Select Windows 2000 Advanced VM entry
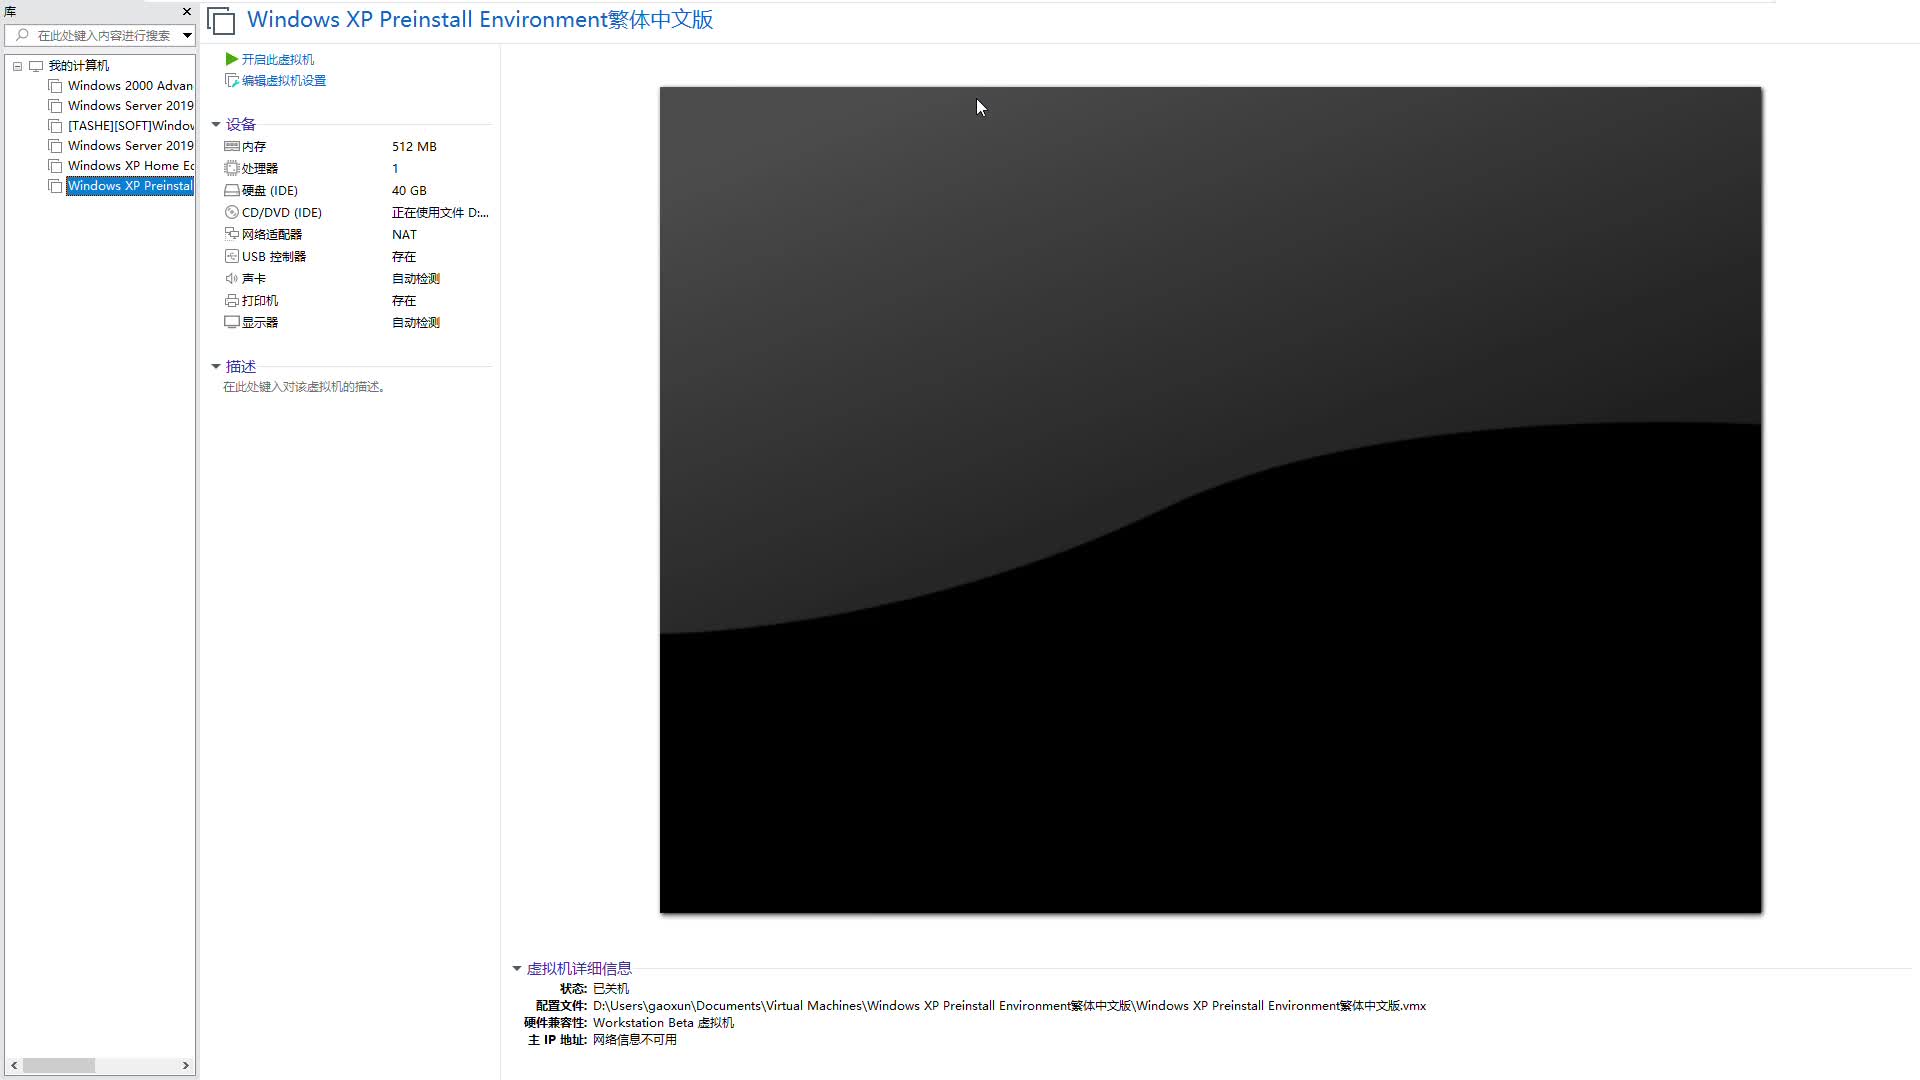 pos(128,85)
